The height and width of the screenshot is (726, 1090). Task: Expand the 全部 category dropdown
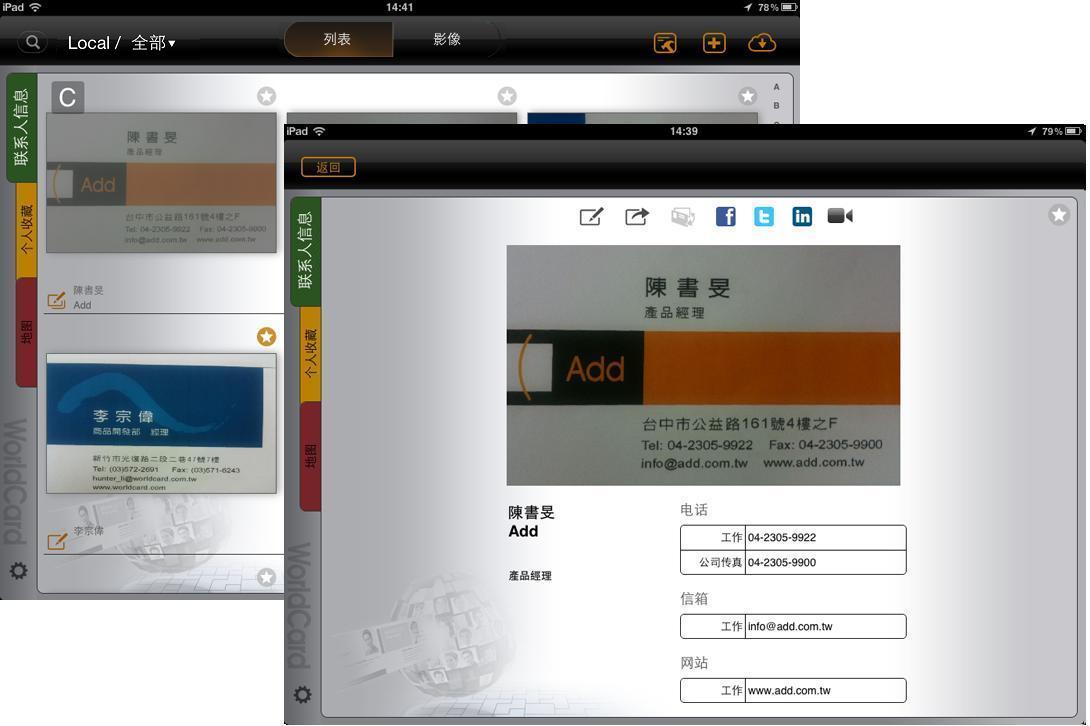153,43
